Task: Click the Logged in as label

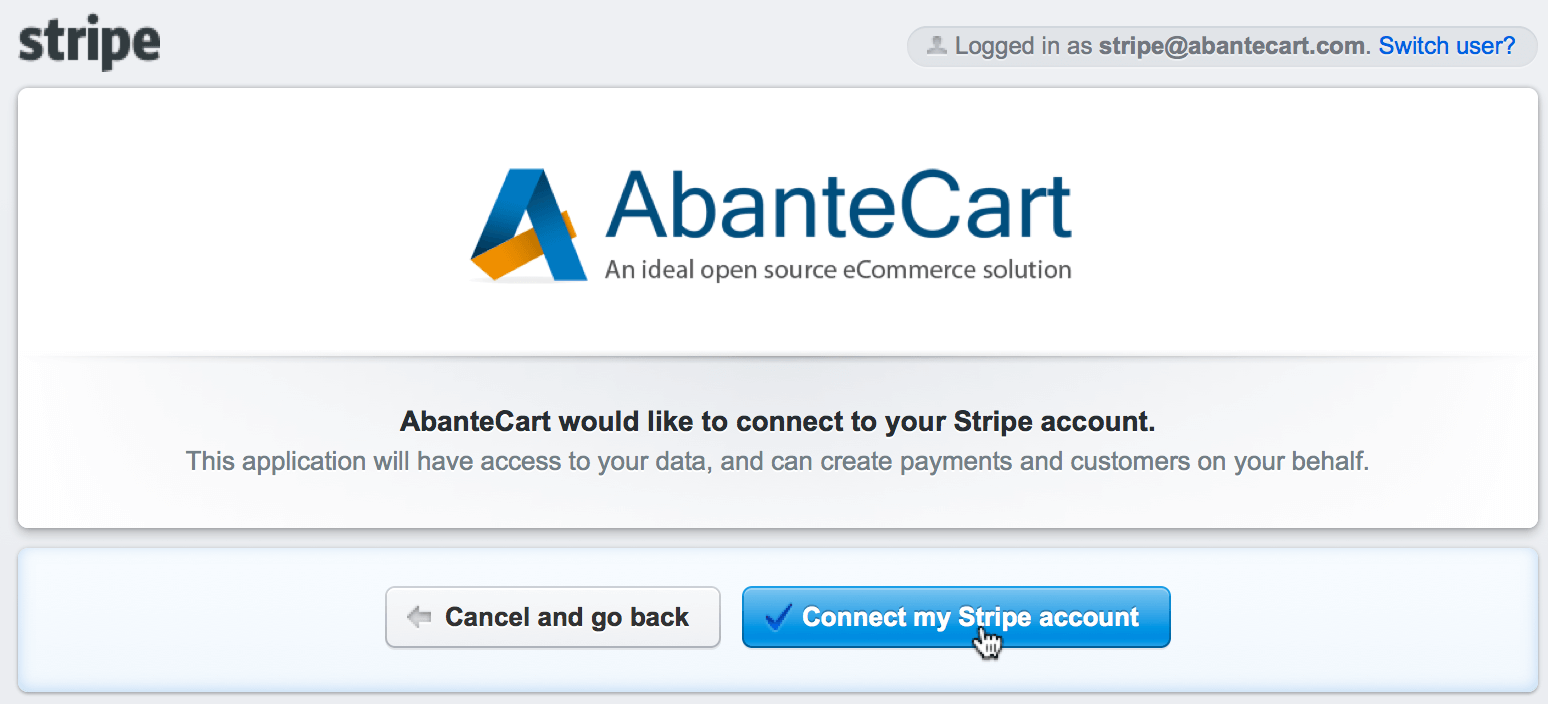Action: coord(1024,46)
